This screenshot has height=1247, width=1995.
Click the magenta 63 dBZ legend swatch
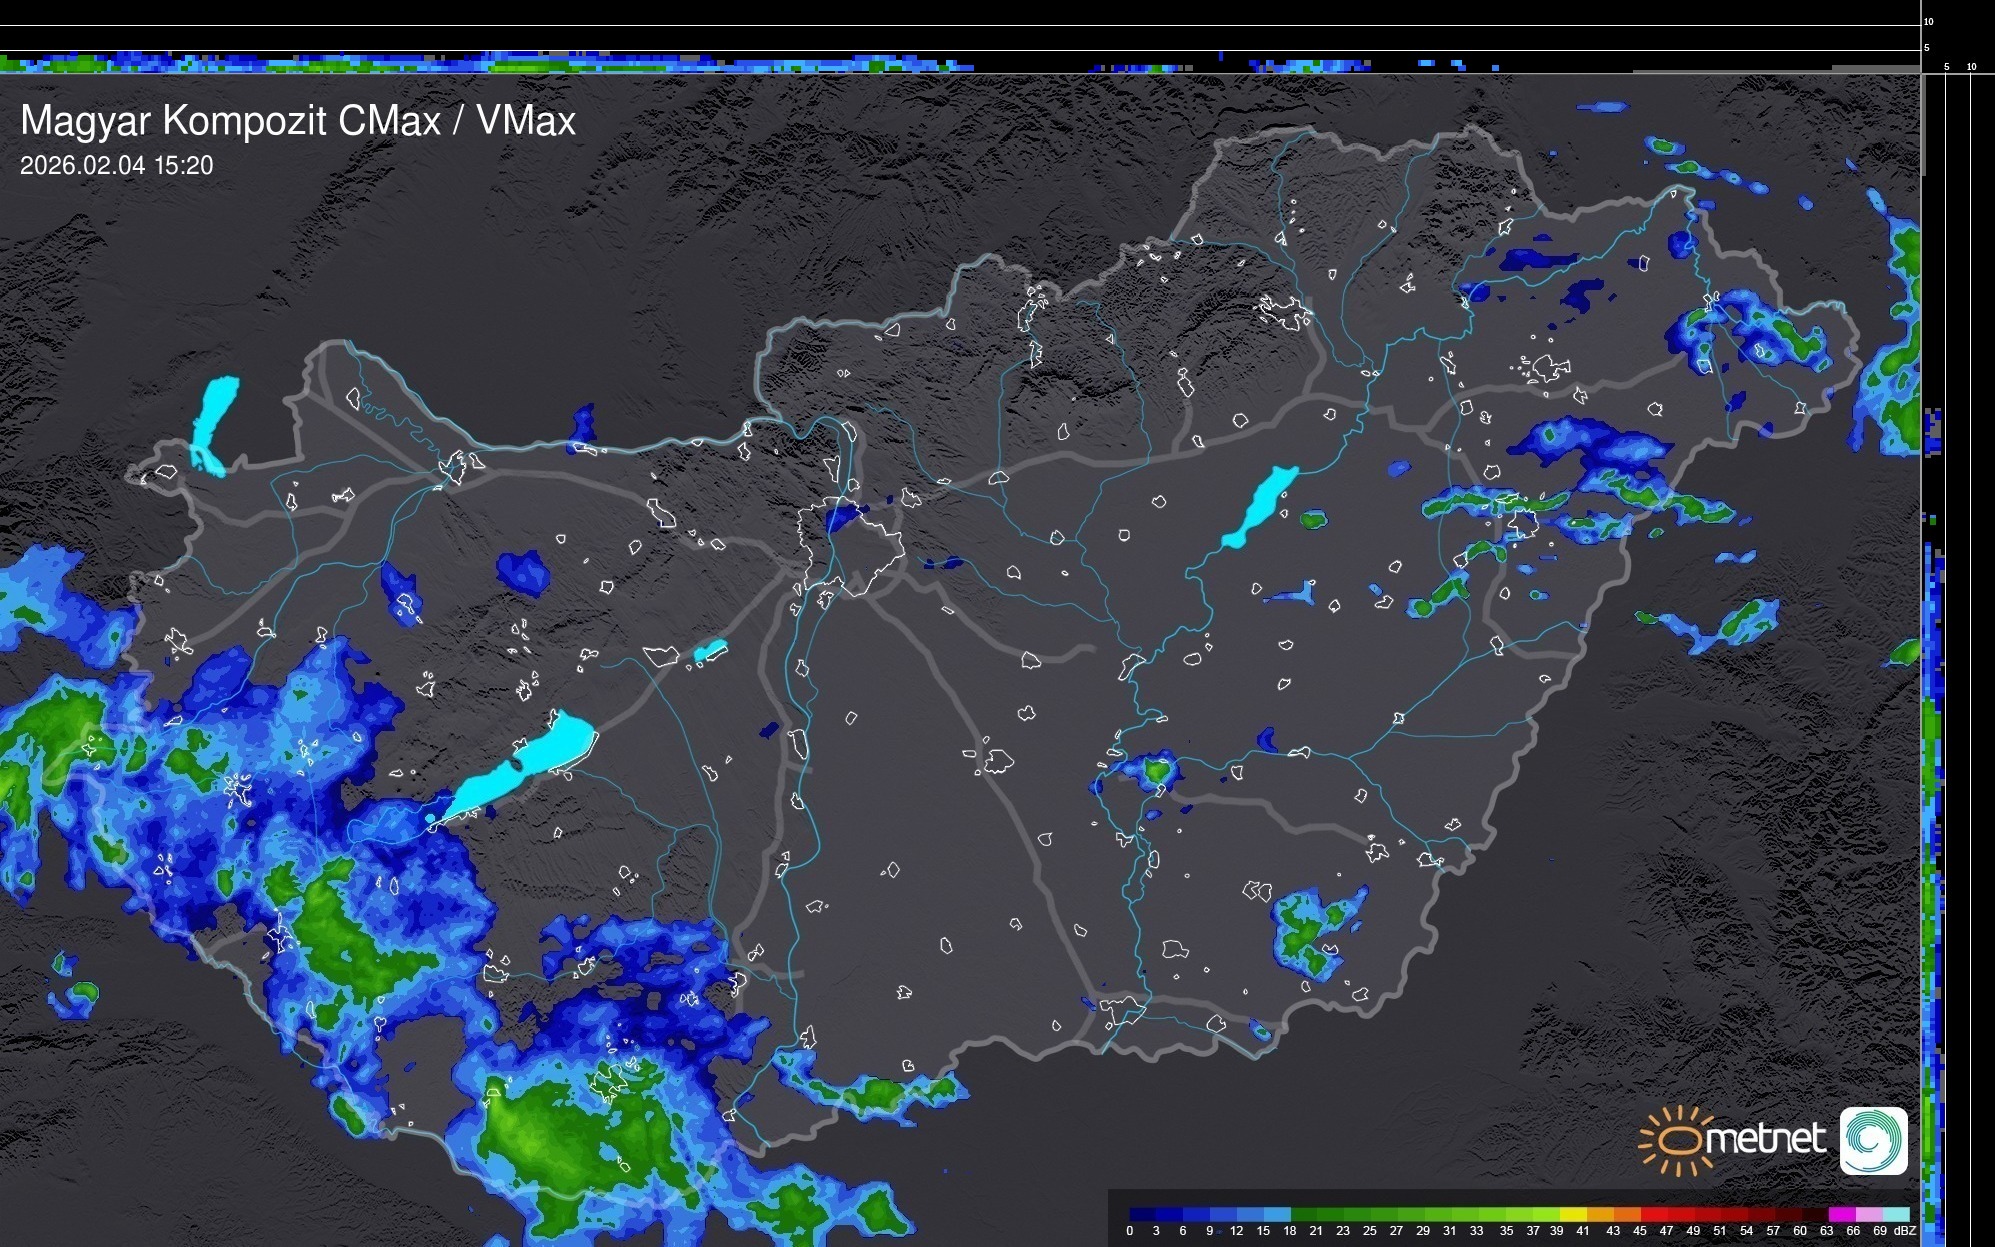click(x=1842, y=1214)
